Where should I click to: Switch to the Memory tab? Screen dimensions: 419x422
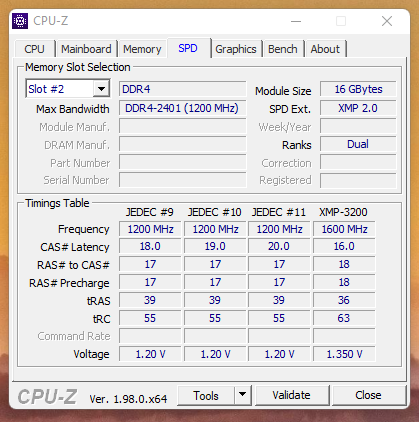[142, 49]
